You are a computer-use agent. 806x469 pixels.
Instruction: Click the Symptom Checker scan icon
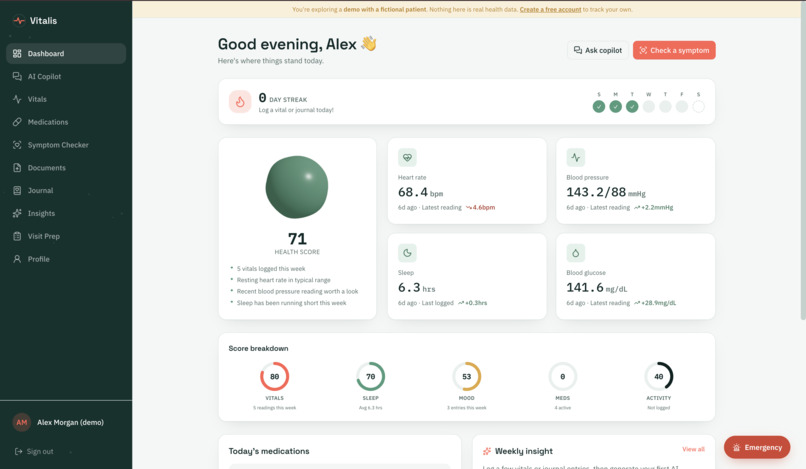(17, 145)
